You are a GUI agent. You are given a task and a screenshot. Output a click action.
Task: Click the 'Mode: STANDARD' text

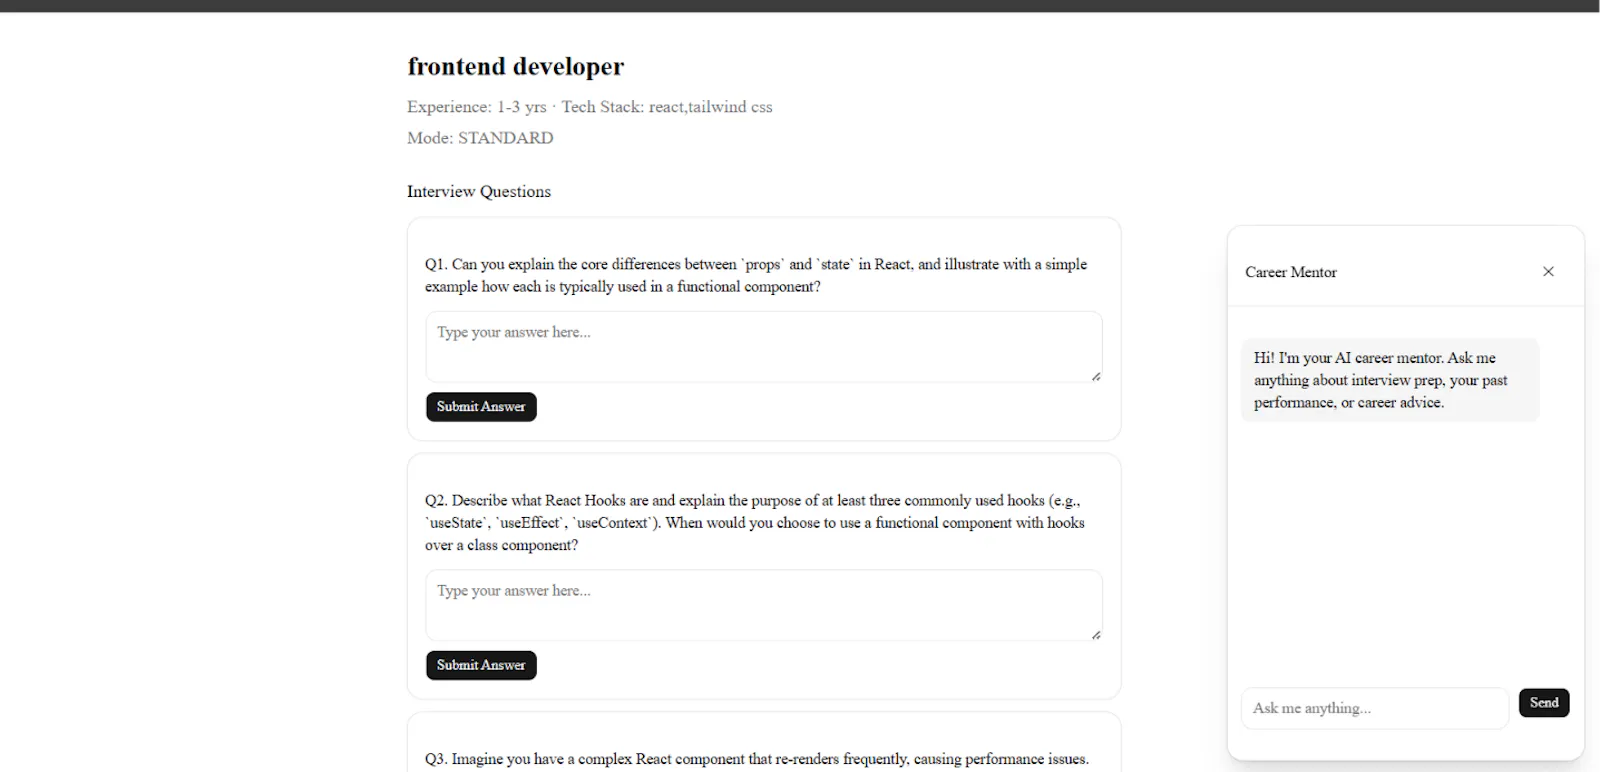[x=480, y=138]
